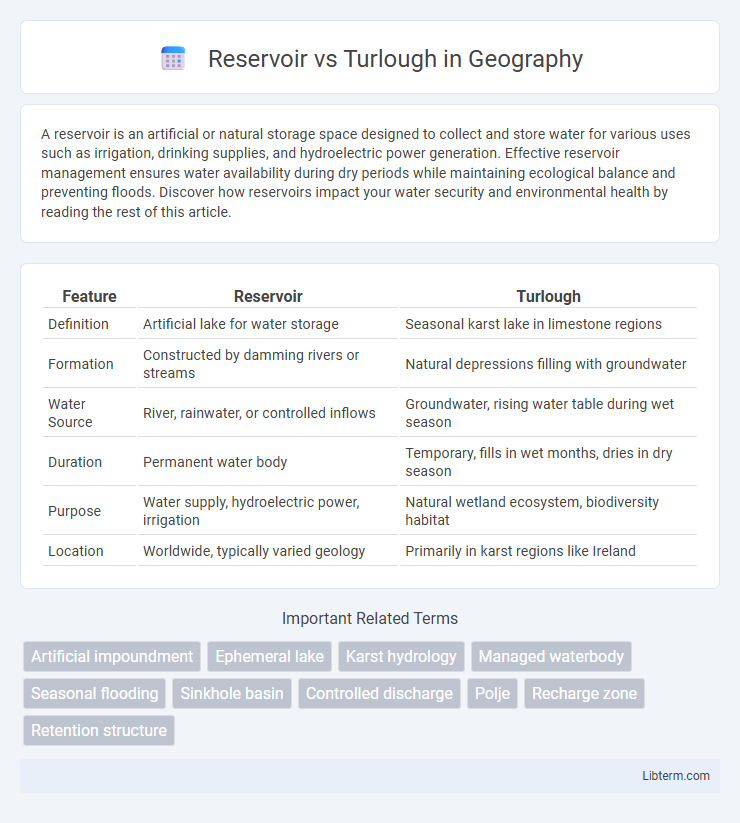Click the Turlough column header

(548, 296)
